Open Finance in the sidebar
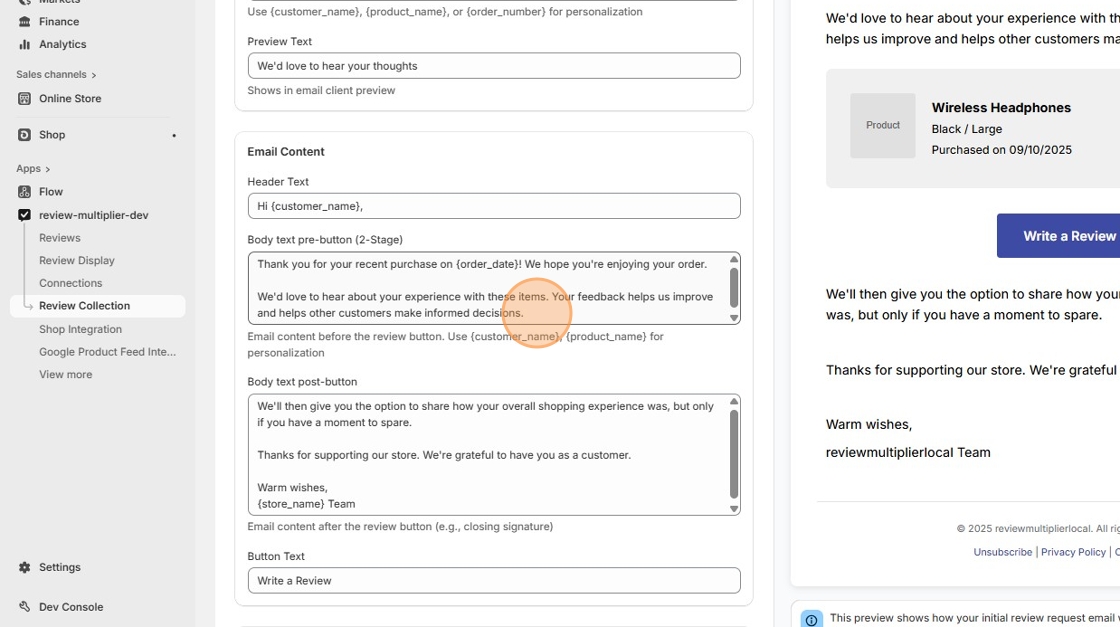Image resolution: width=1120 pixels, height=627 pixels. 59,21
